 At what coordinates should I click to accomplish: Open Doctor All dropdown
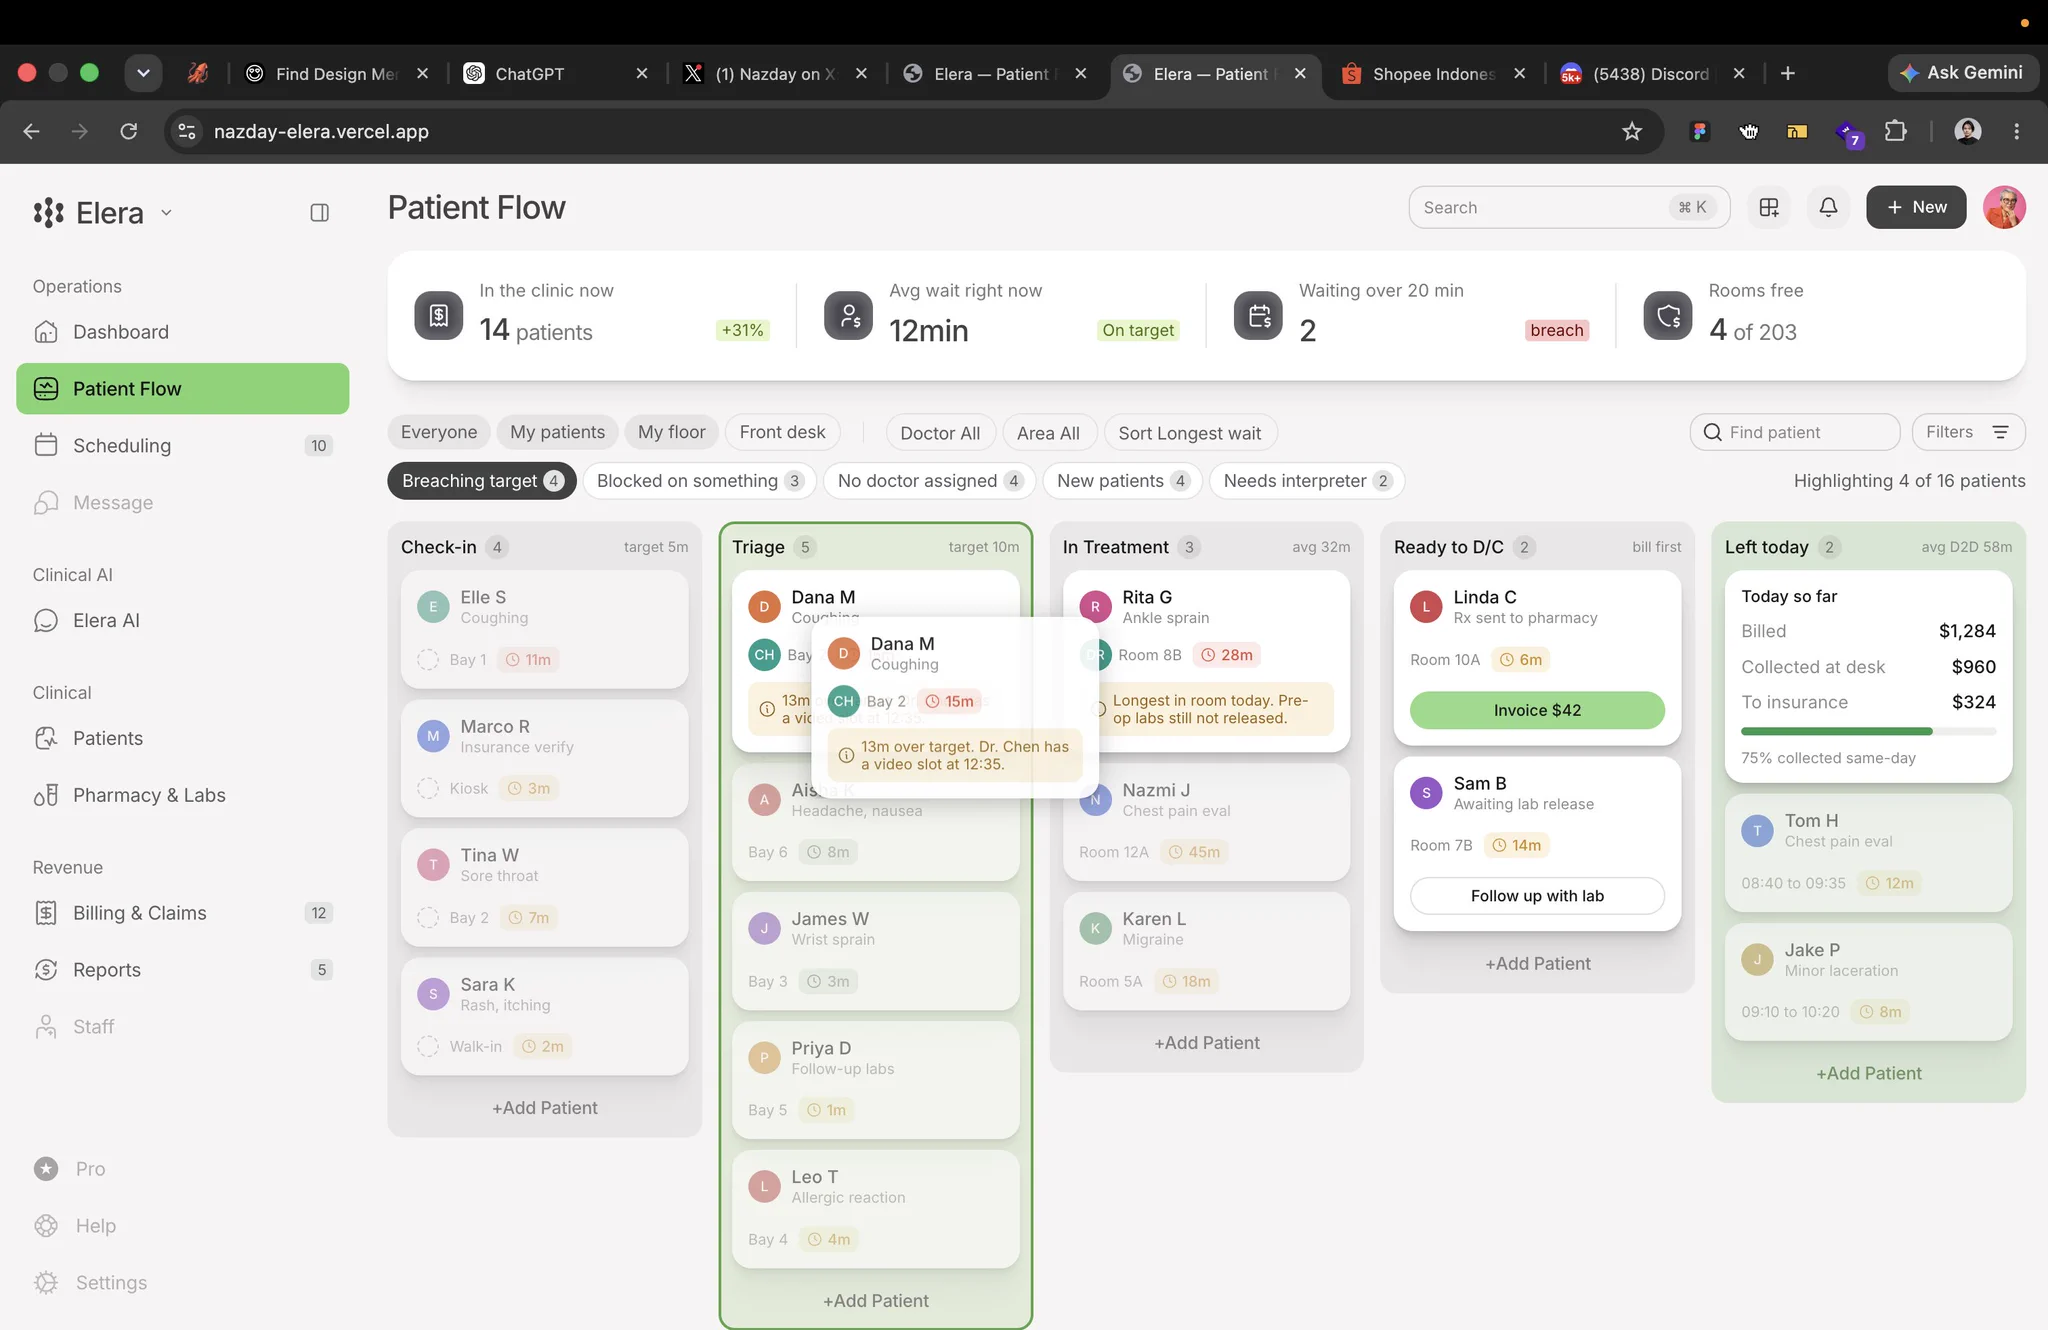click(940, 433)
